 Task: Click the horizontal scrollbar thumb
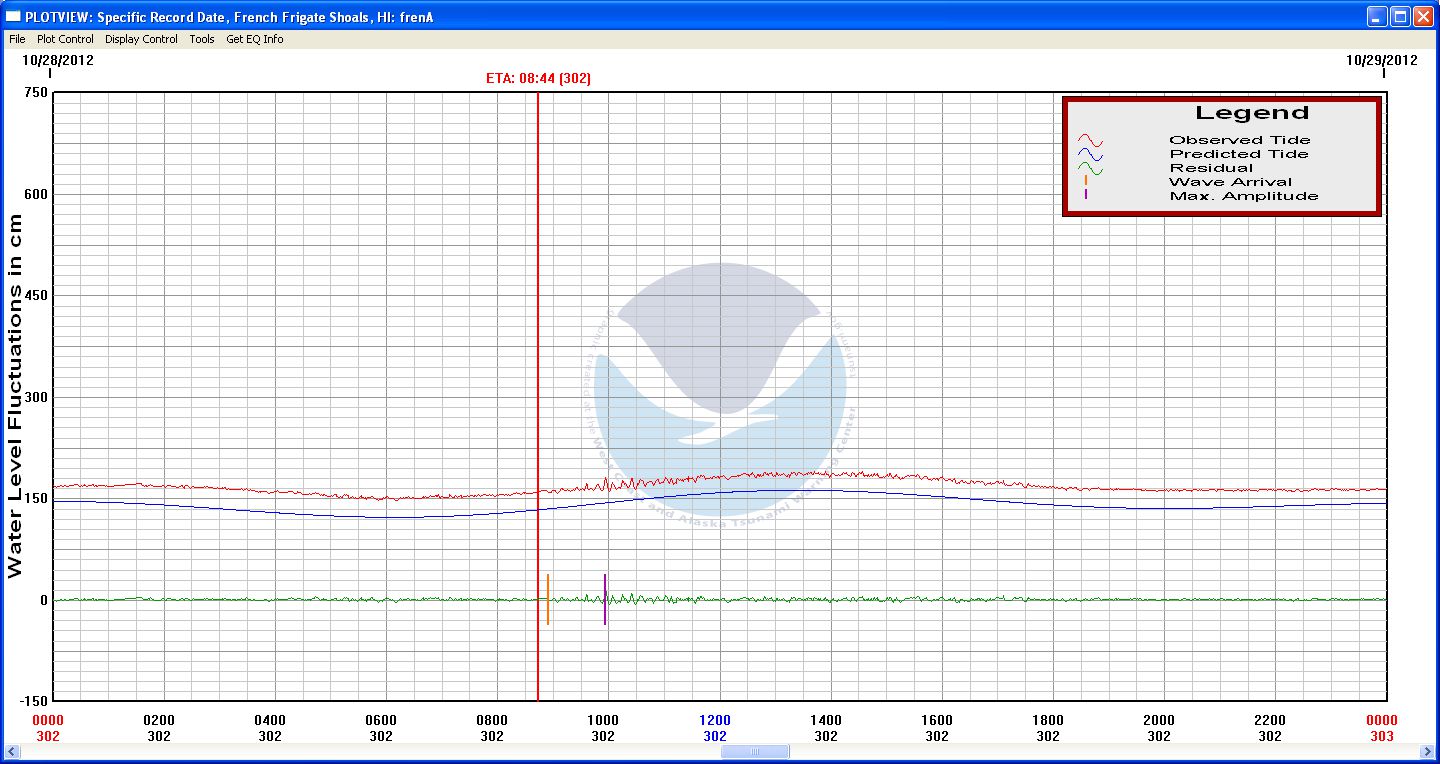[755, 752]
